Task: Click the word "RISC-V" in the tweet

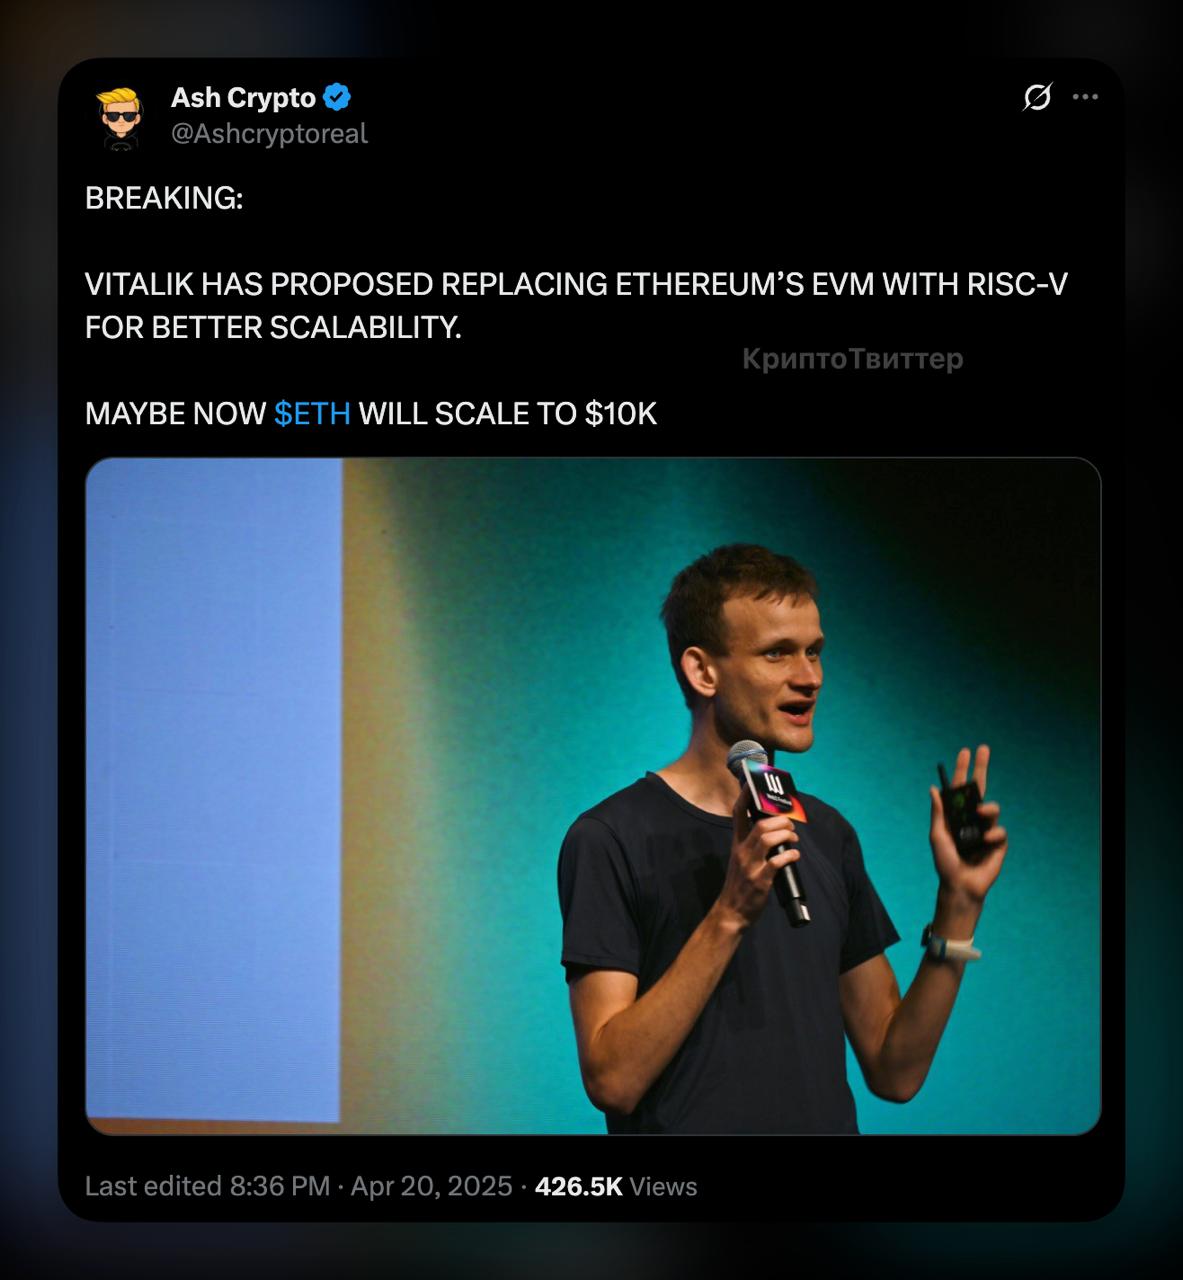Action: [x=1017, y=285]
